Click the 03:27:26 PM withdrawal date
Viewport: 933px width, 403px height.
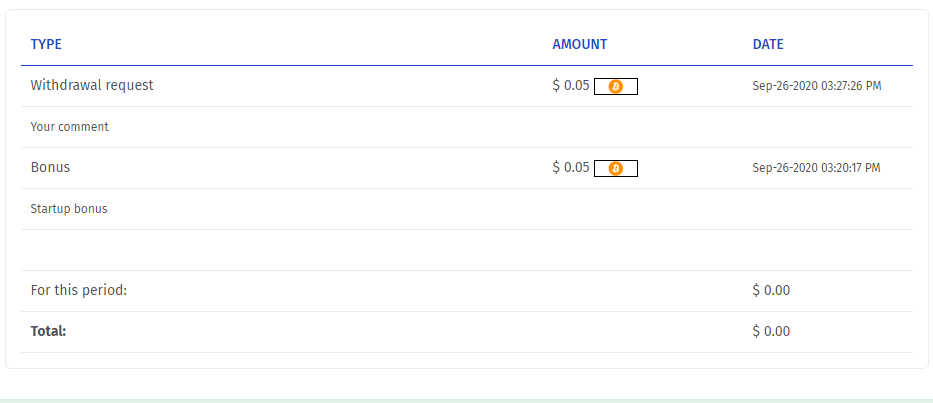(x=817, y=86)
